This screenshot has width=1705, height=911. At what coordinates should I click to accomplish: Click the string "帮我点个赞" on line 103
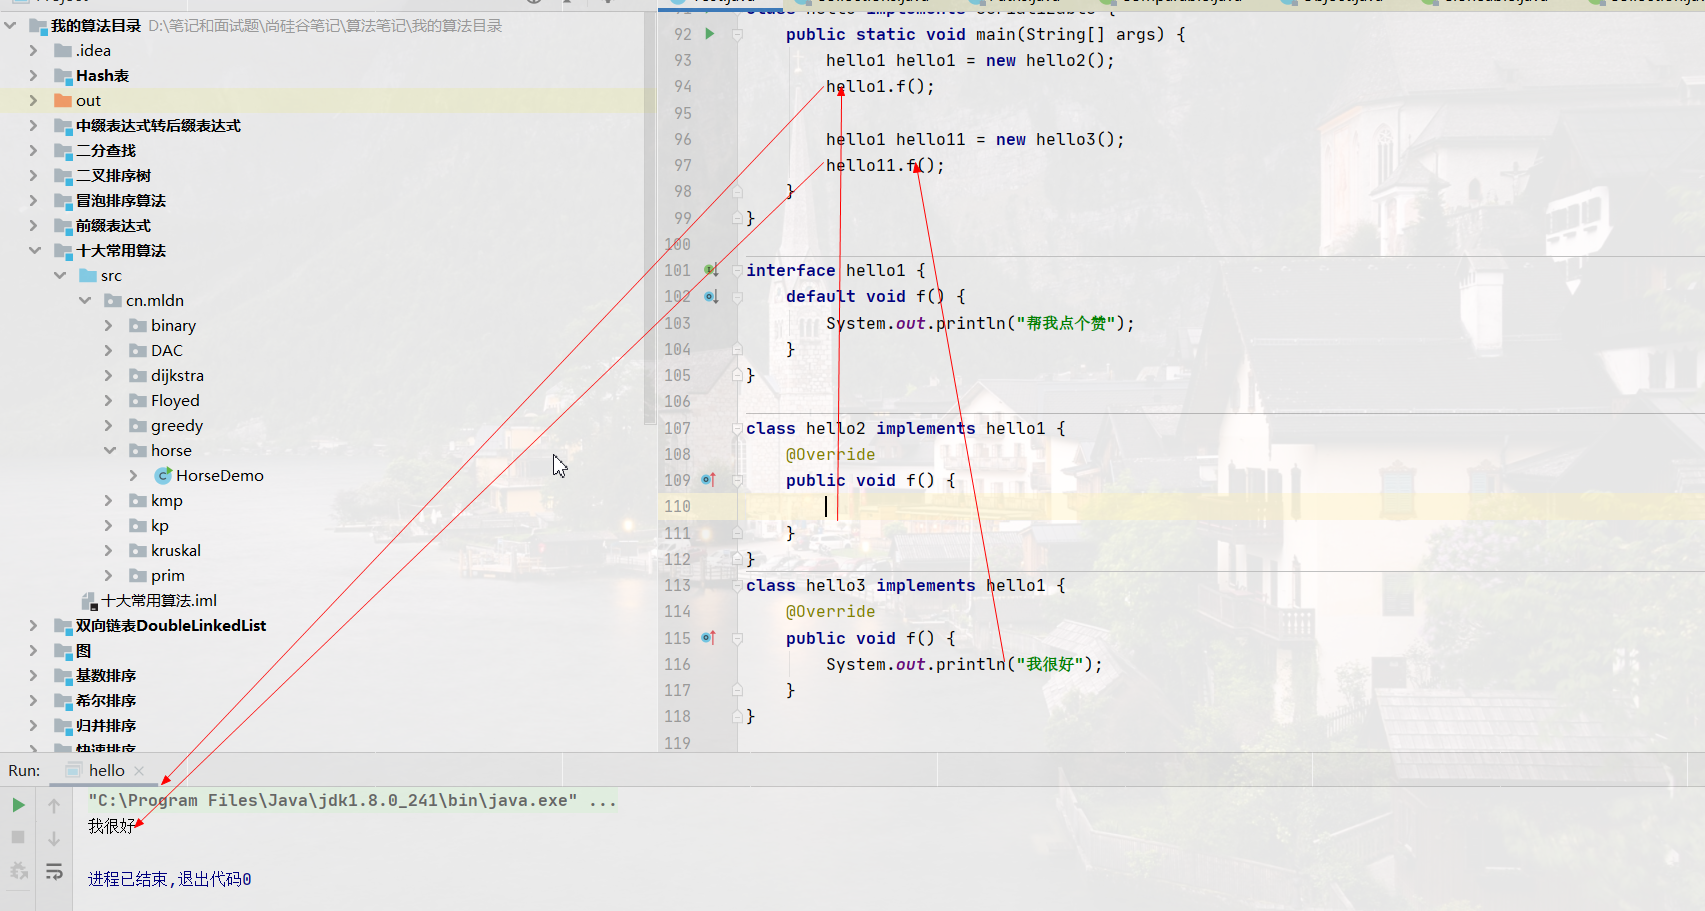pos(1066,323)
